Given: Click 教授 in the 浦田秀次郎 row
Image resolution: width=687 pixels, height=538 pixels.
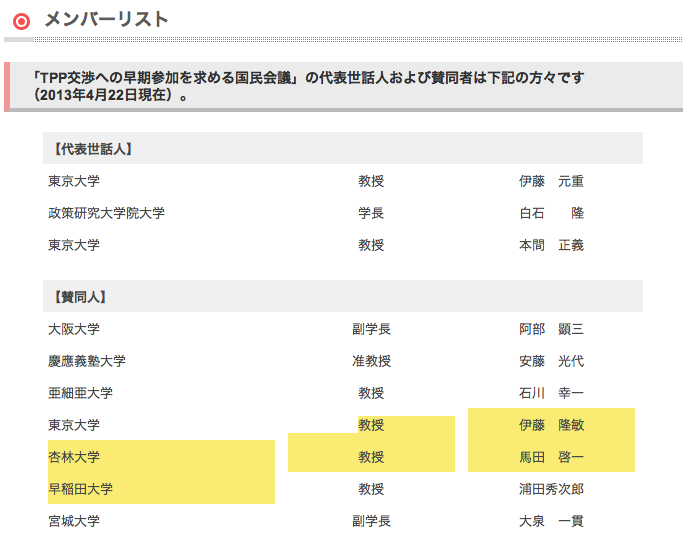Looking at the screenshot, I should pos(371,489).
